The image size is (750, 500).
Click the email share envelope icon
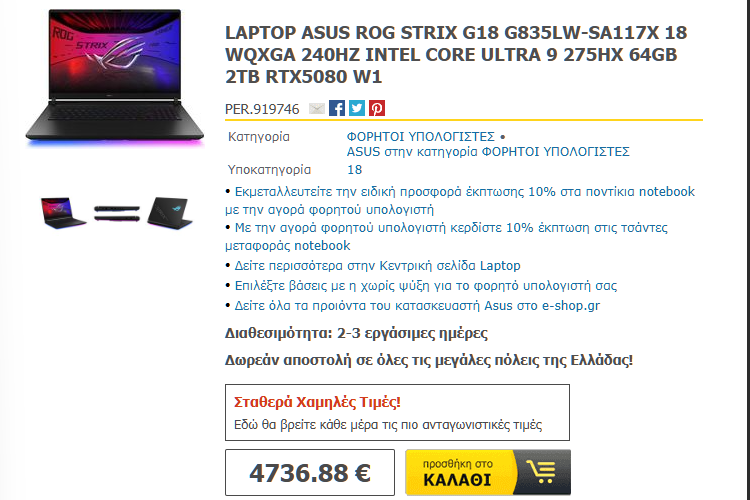point(317,109)
